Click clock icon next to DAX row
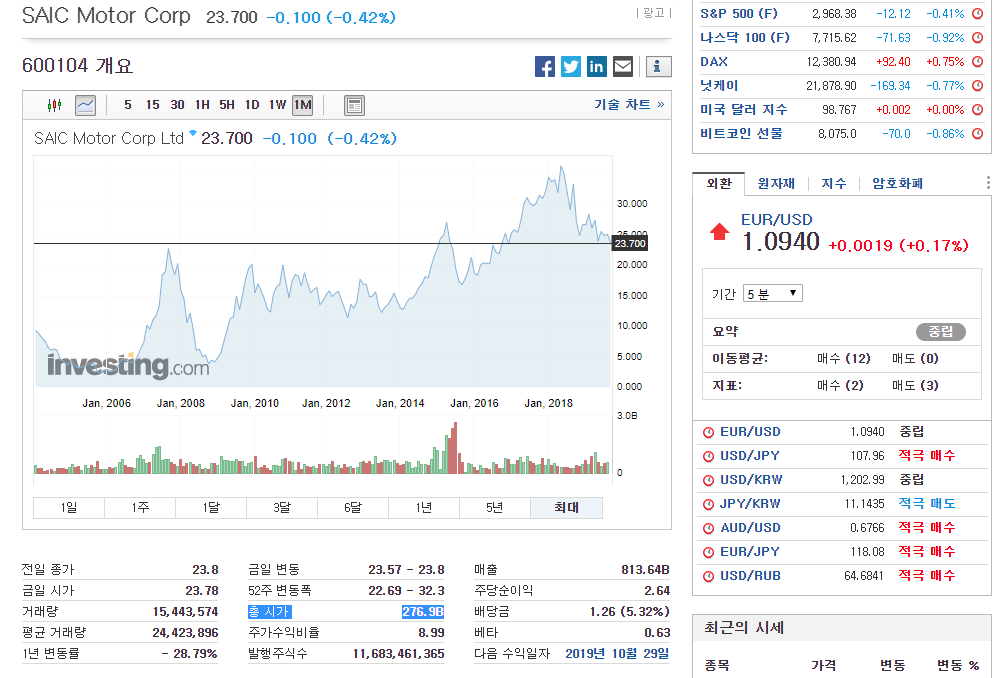The image size is (1007, 678). tap(977, 62)
